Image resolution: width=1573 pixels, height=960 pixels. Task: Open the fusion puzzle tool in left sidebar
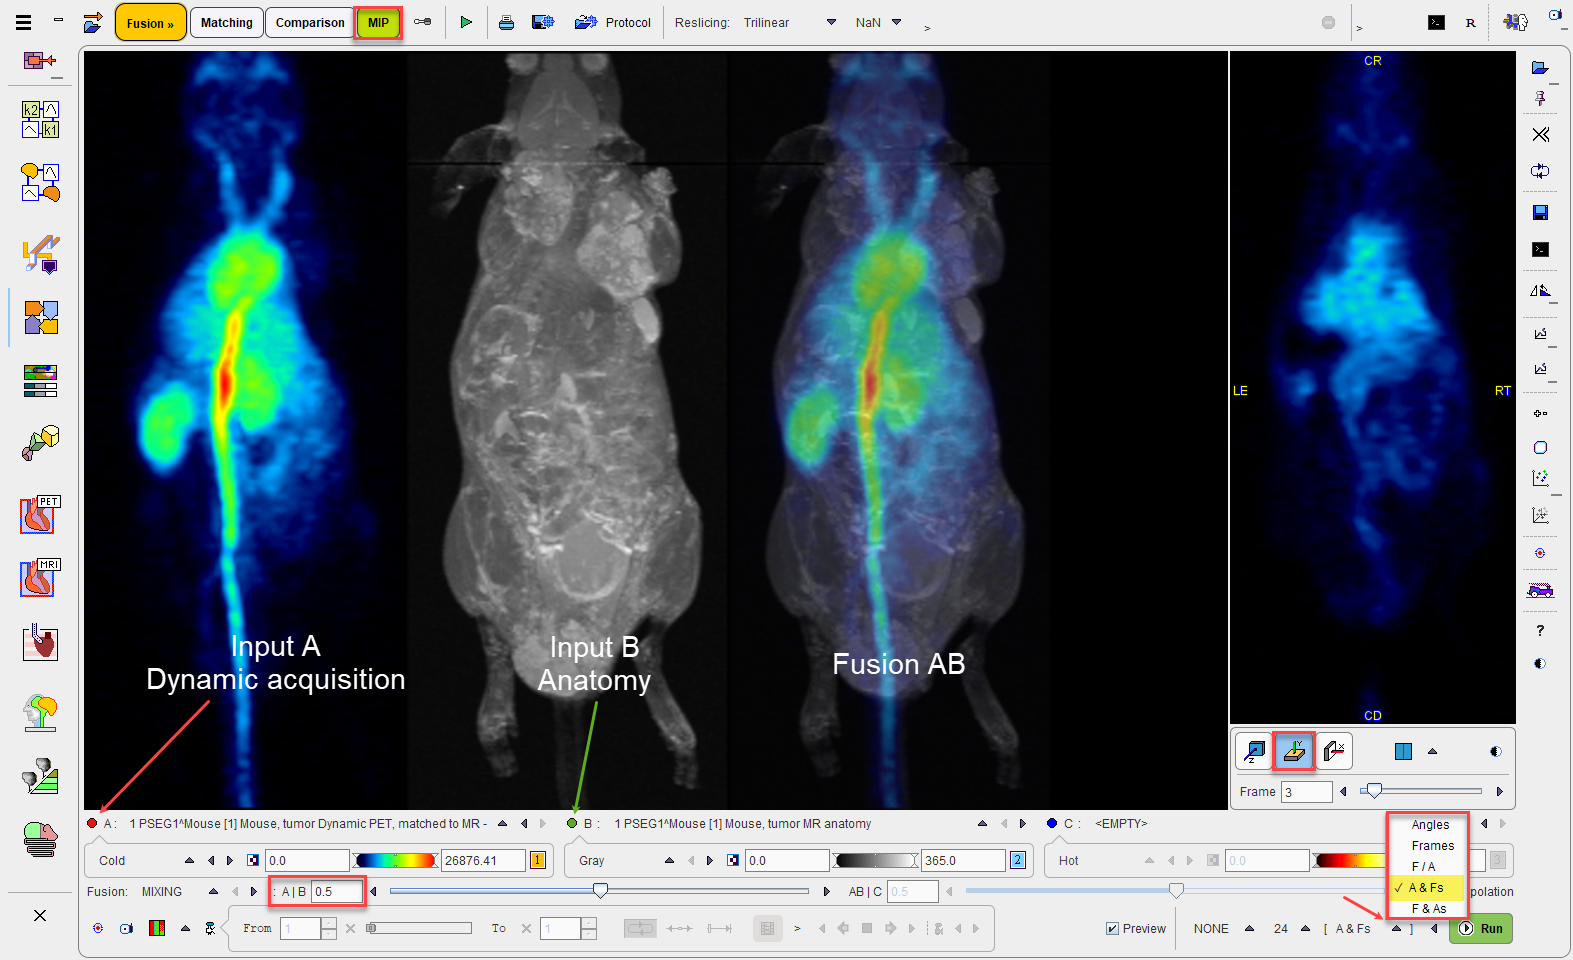click(x=40, y=317)
